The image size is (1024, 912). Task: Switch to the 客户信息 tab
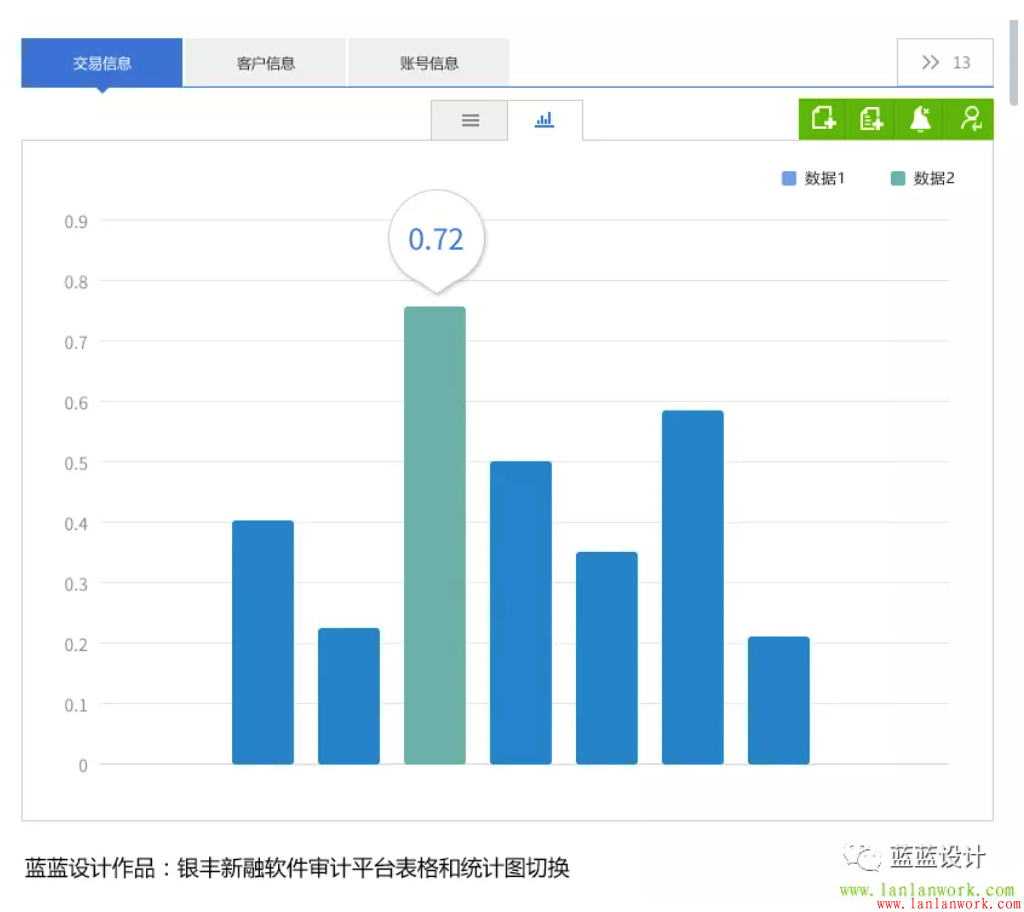click(264, 61)
